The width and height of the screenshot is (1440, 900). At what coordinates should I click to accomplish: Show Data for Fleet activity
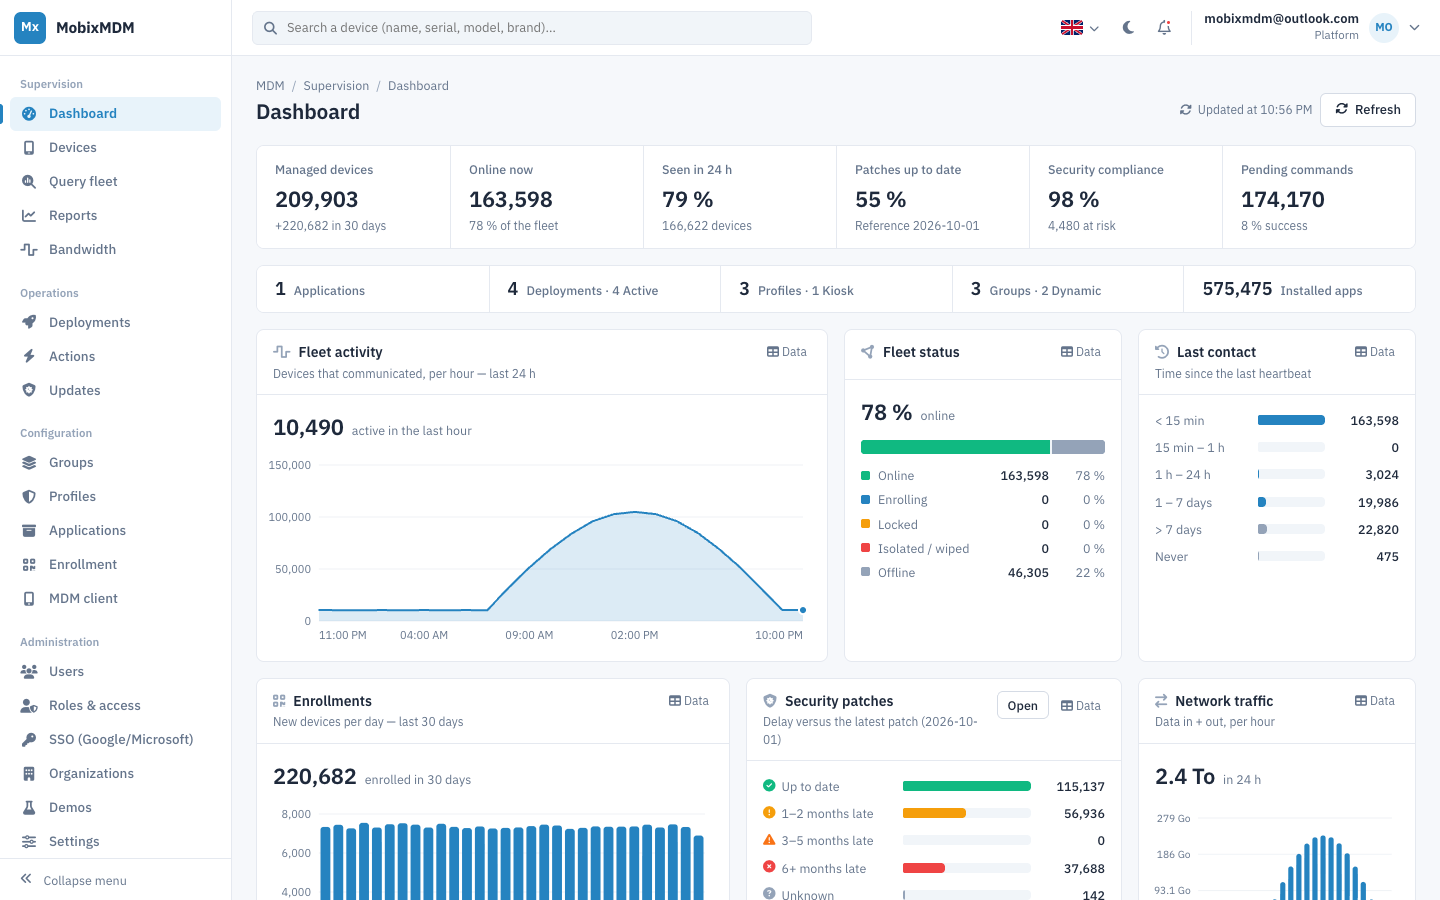(x=787, y=352)
